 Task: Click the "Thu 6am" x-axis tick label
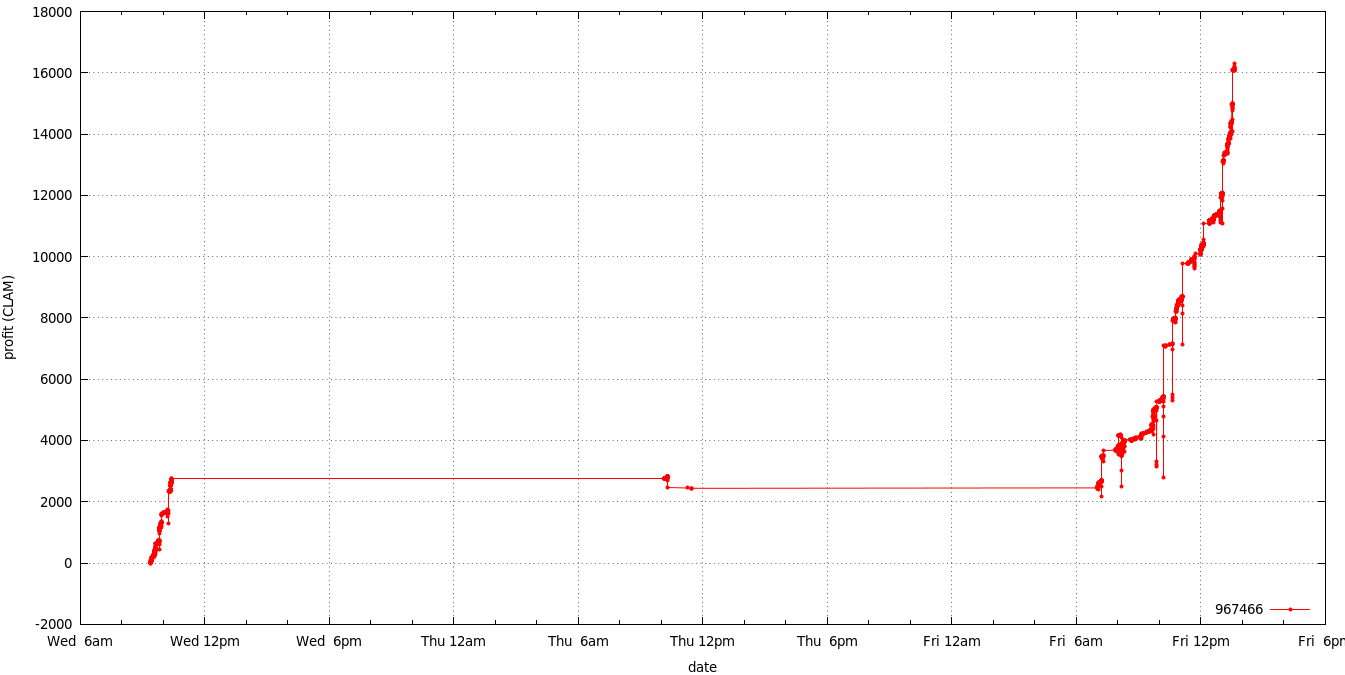[578, 641]
